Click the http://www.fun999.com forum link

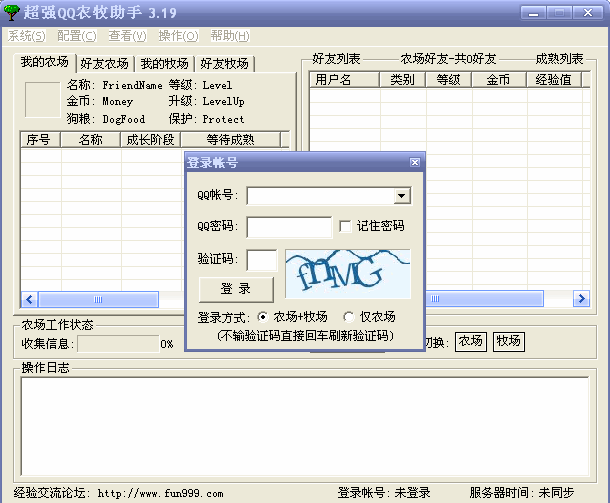[160, 494]
